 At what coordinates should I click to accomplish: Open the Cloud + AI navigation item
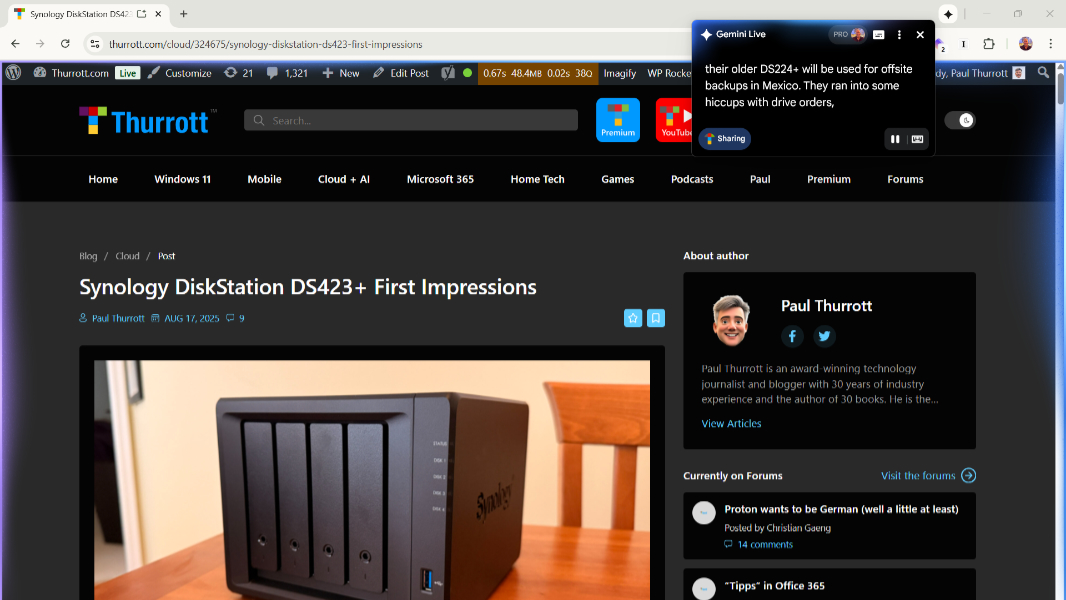click(343, 179)
